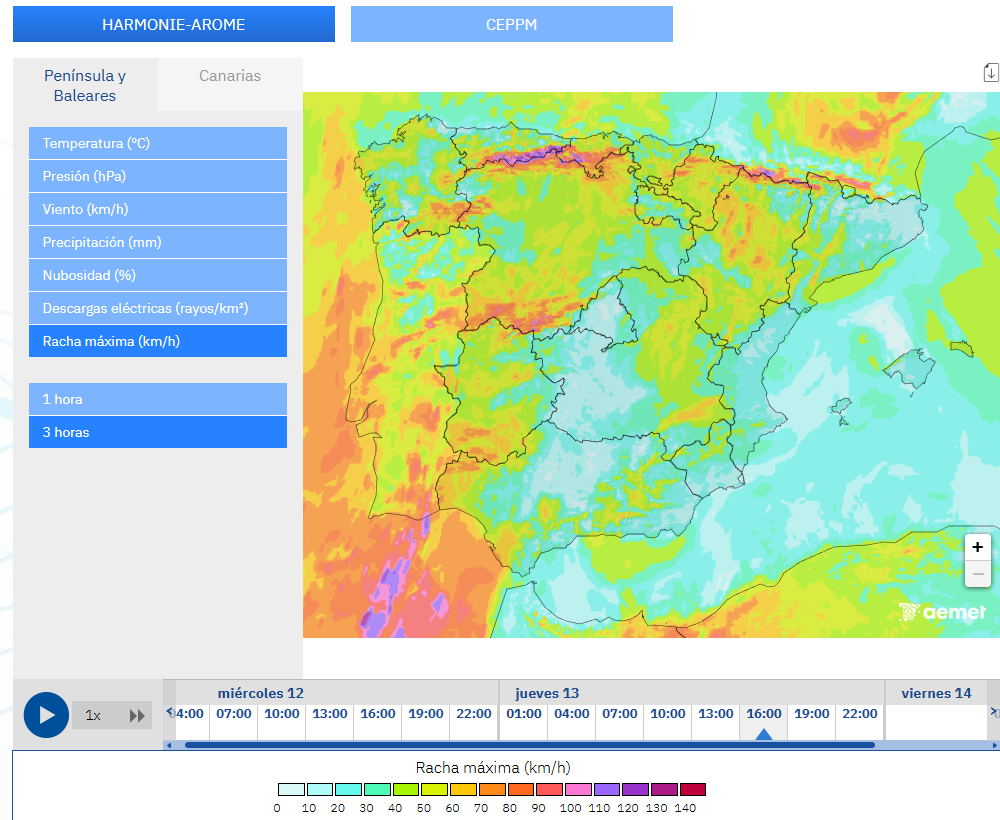
Task: Switch to the CEPPM model
Action: (511, 24)
